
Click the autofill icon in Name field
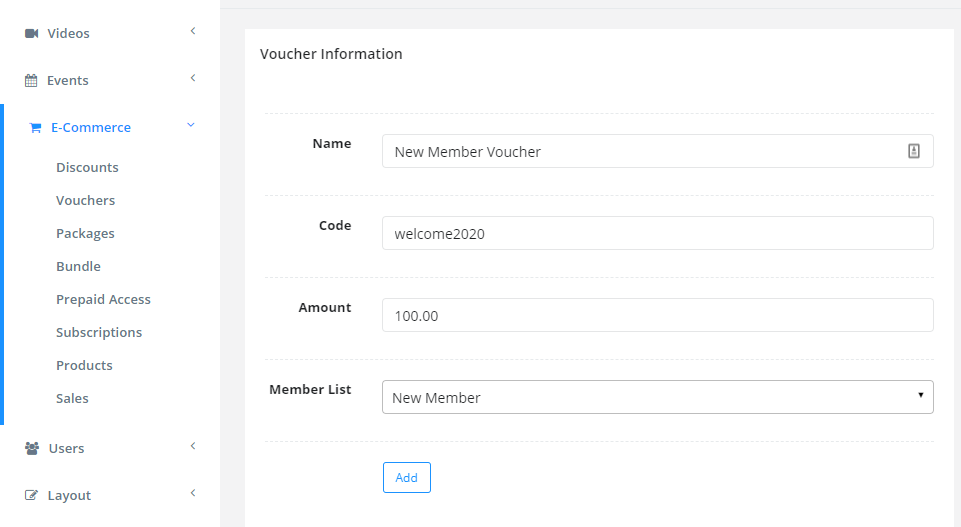tap(913, 151)
